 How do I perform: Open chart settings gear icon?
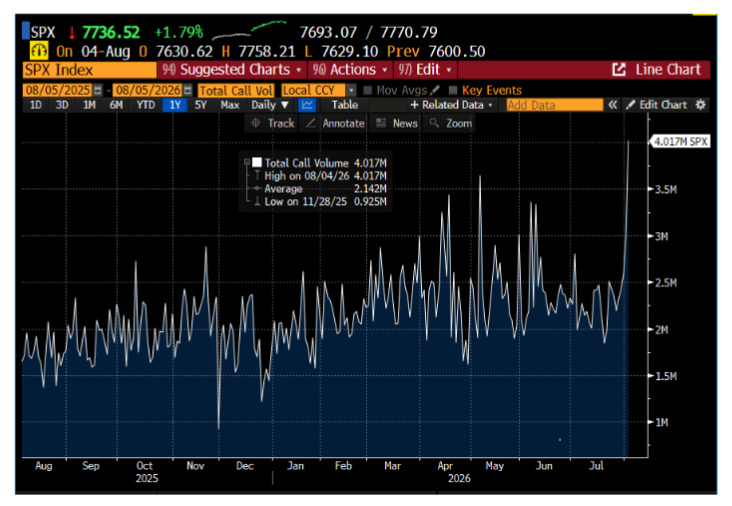(x=700, y=105)
